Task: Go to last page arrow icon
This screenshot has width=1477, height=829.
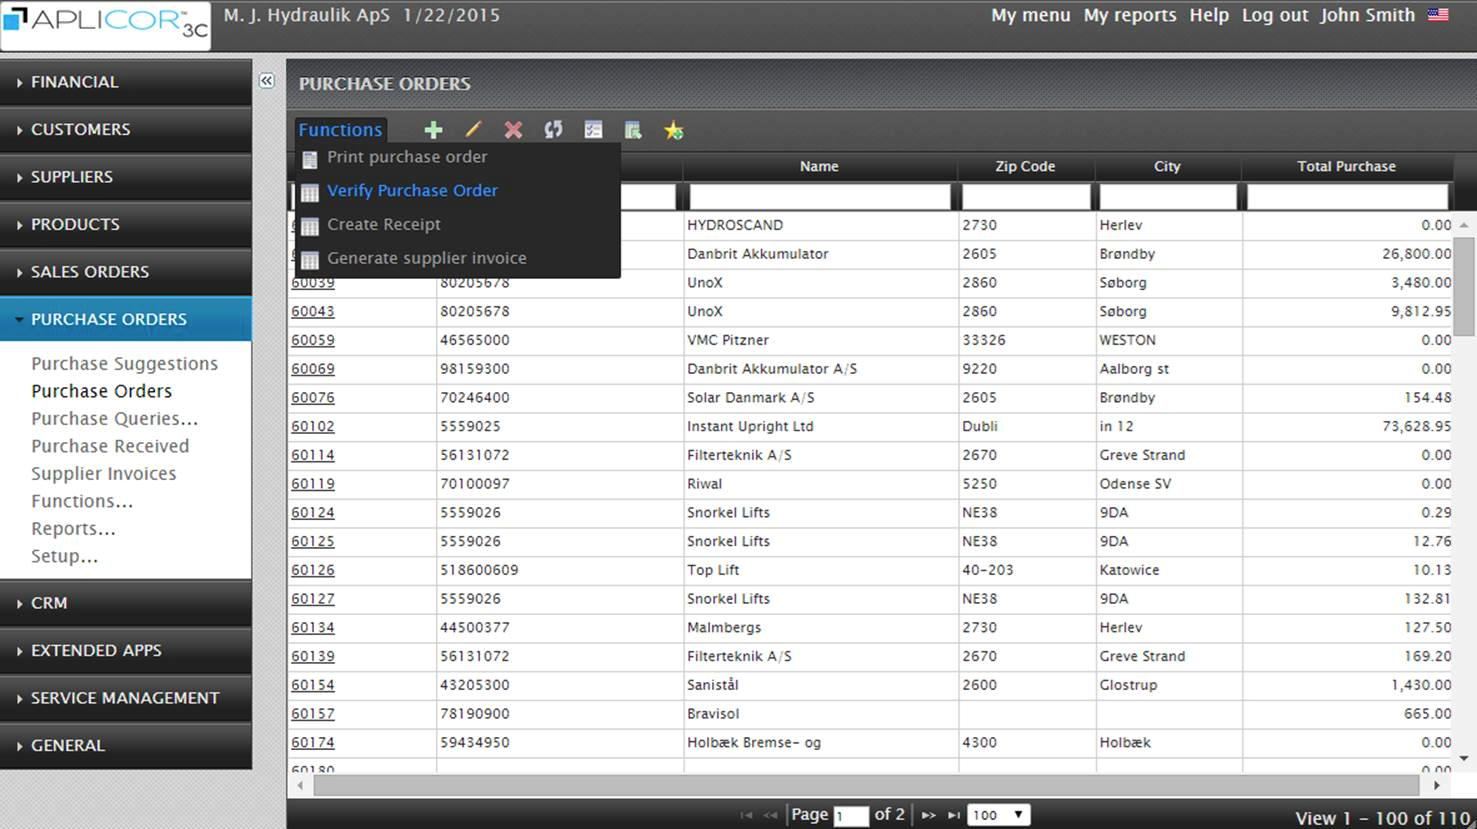Action: click(953, 815)
